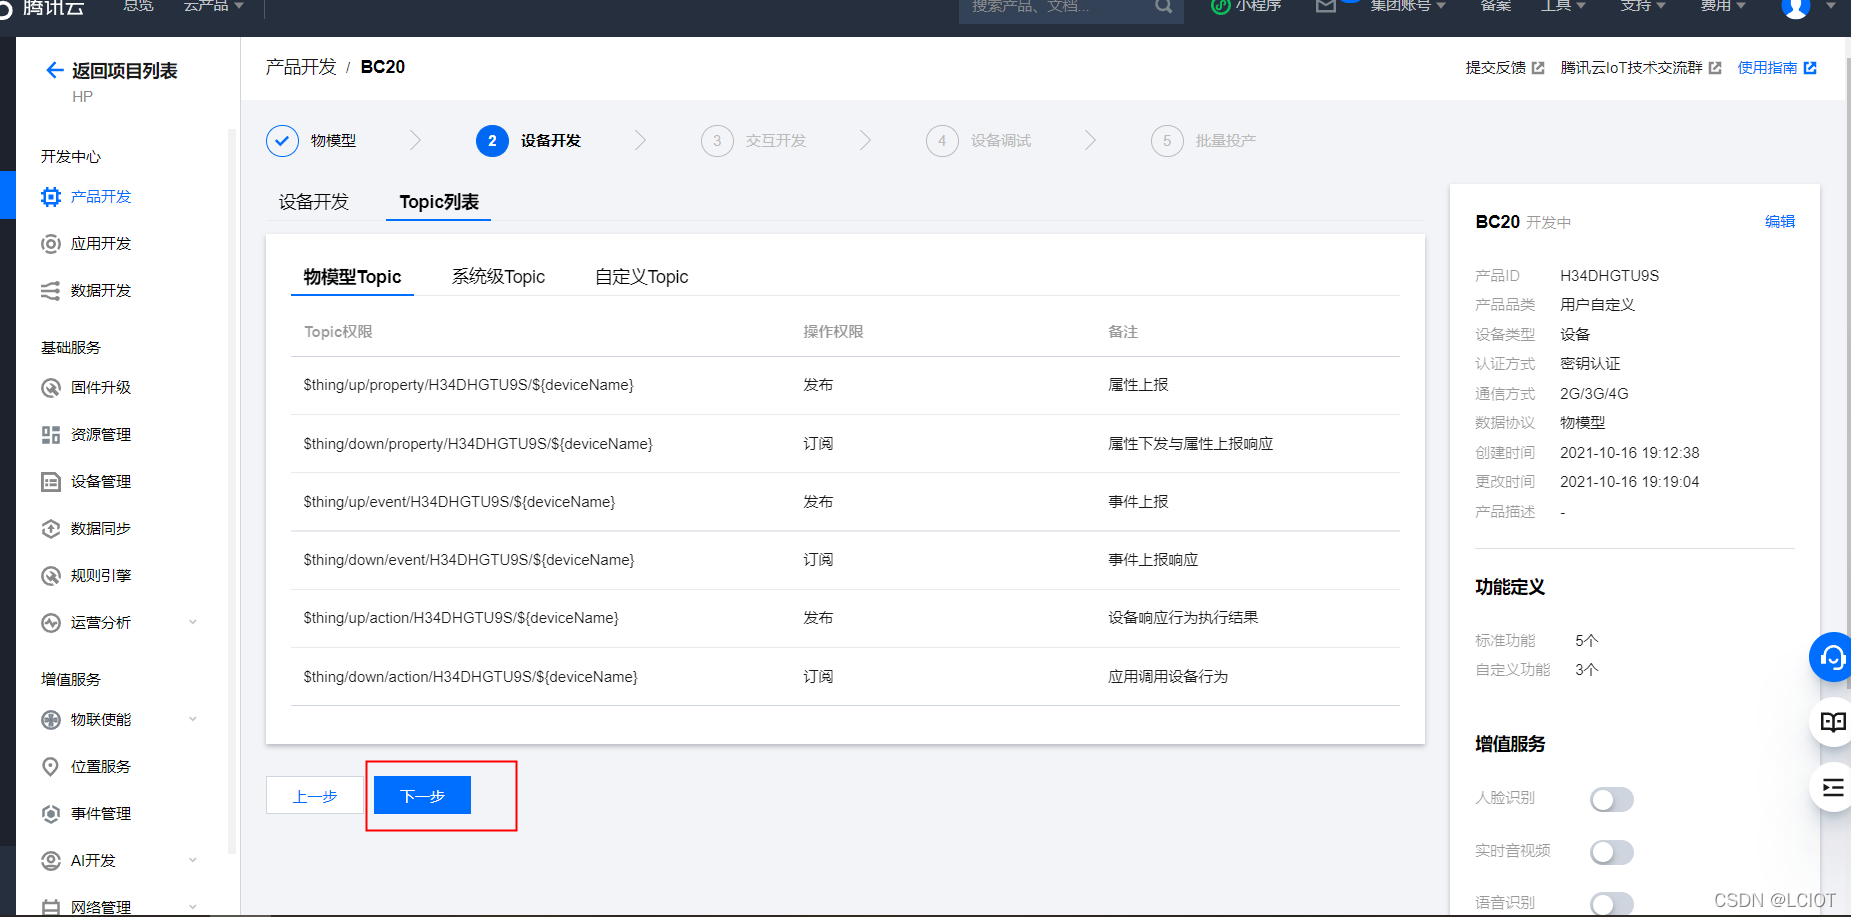
Task: Open the documentation book floating button
Action: point(1832,722)
